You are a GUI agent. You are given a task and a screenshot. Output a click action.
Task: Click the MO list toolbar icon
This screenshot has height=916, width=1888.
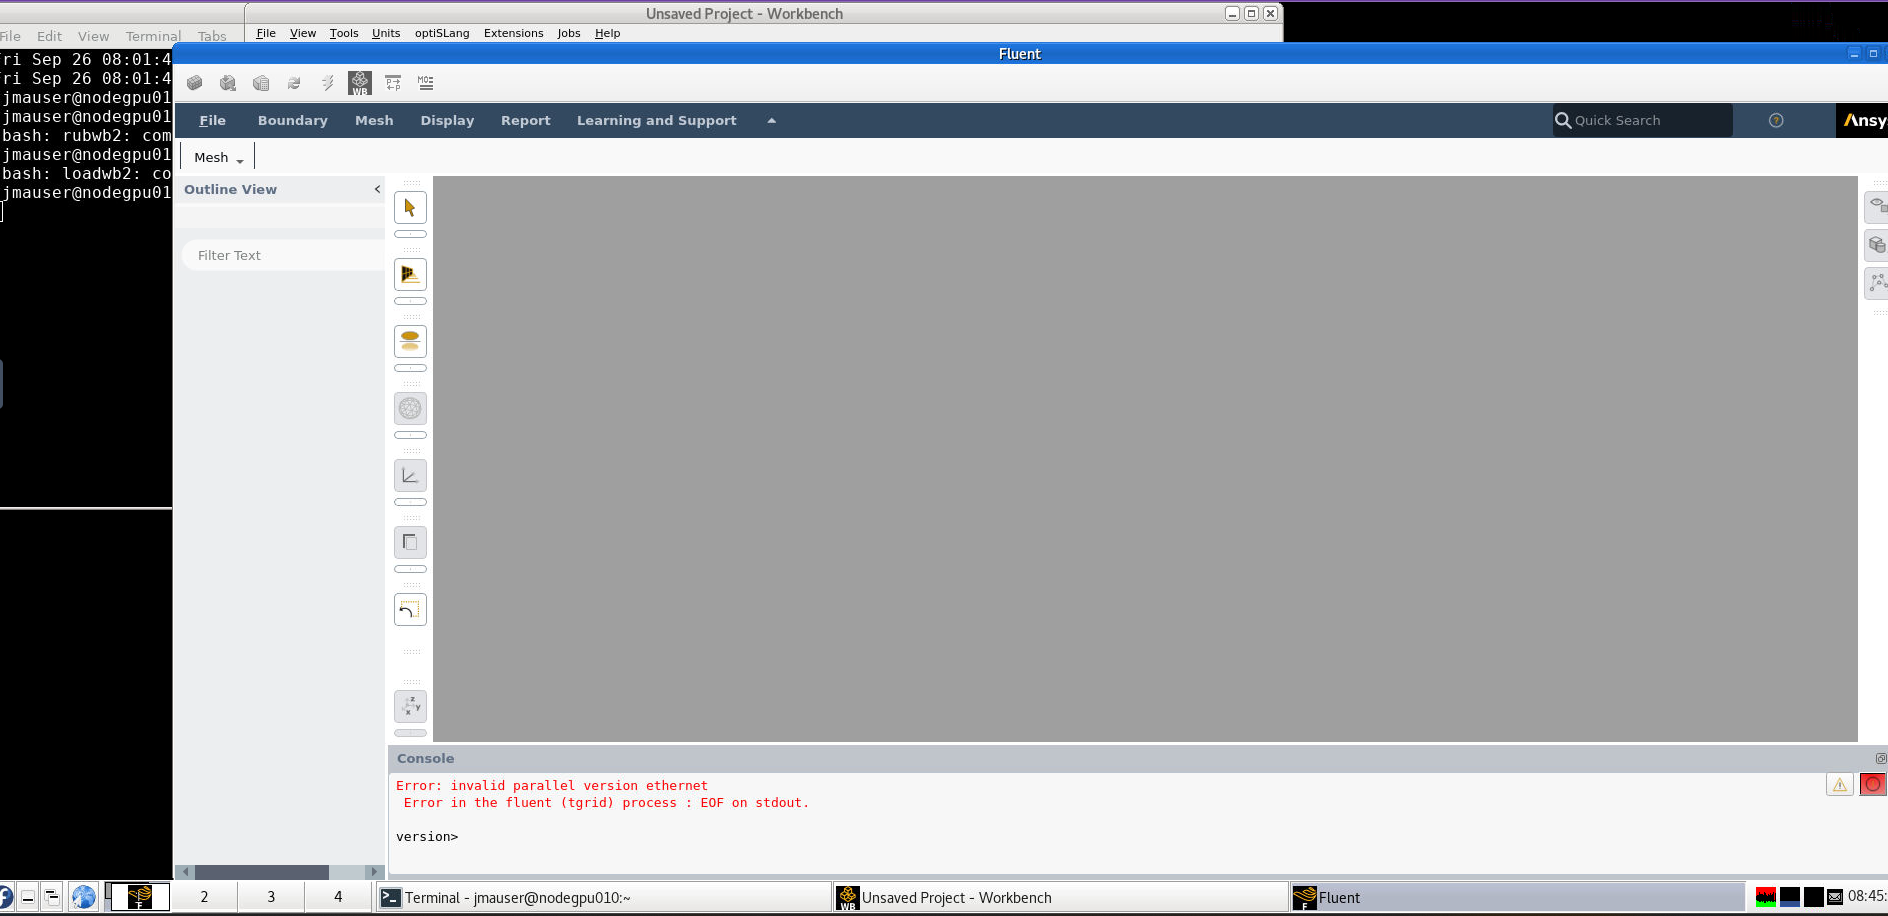[426, 83]
